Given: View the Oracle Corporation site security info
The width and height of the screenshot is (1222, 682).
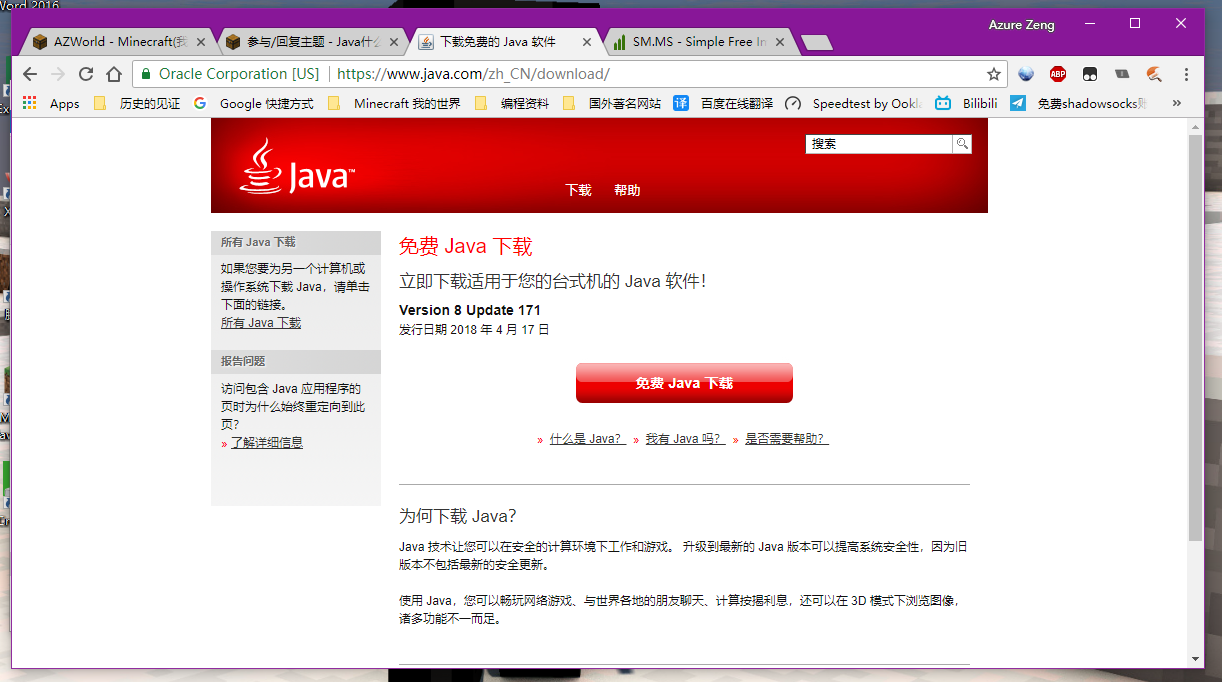Looking at the screenshot, I should point(230,74).
